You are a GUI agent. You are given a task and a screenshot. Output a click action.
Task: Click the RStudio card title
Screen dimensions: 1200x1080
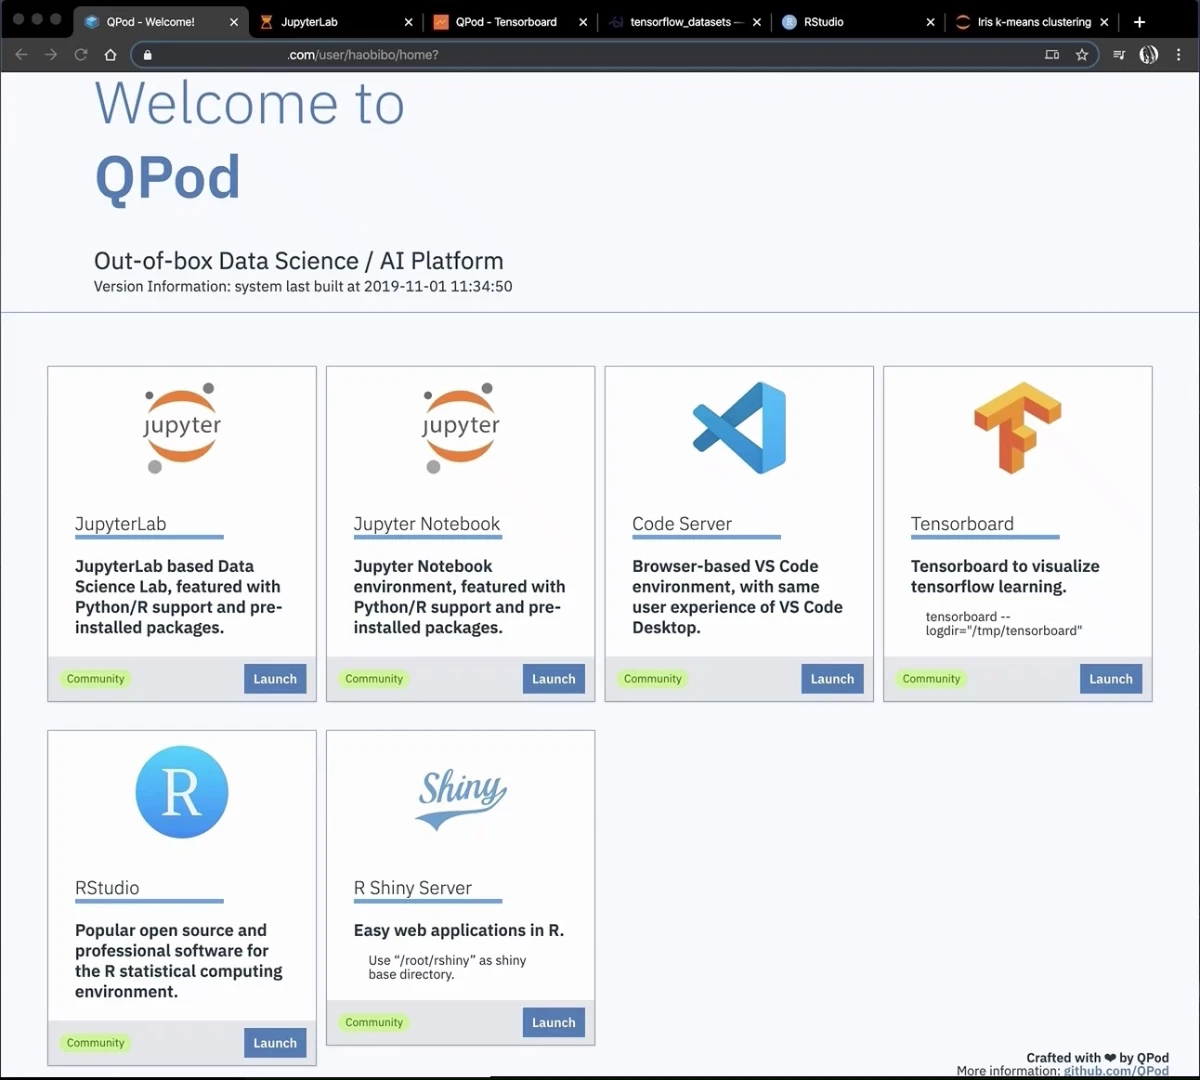[107, 888]
